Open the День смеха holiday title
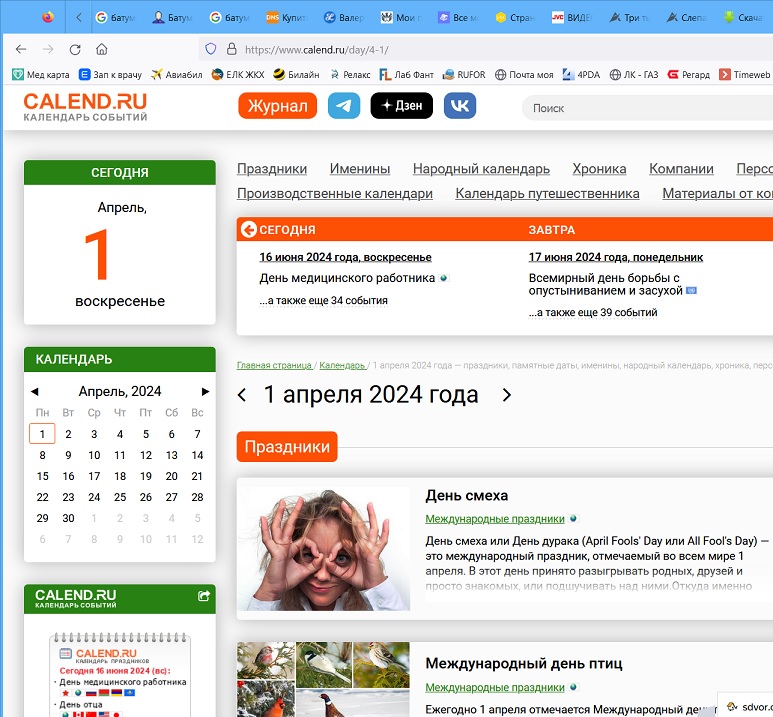 tap(466, 496)
